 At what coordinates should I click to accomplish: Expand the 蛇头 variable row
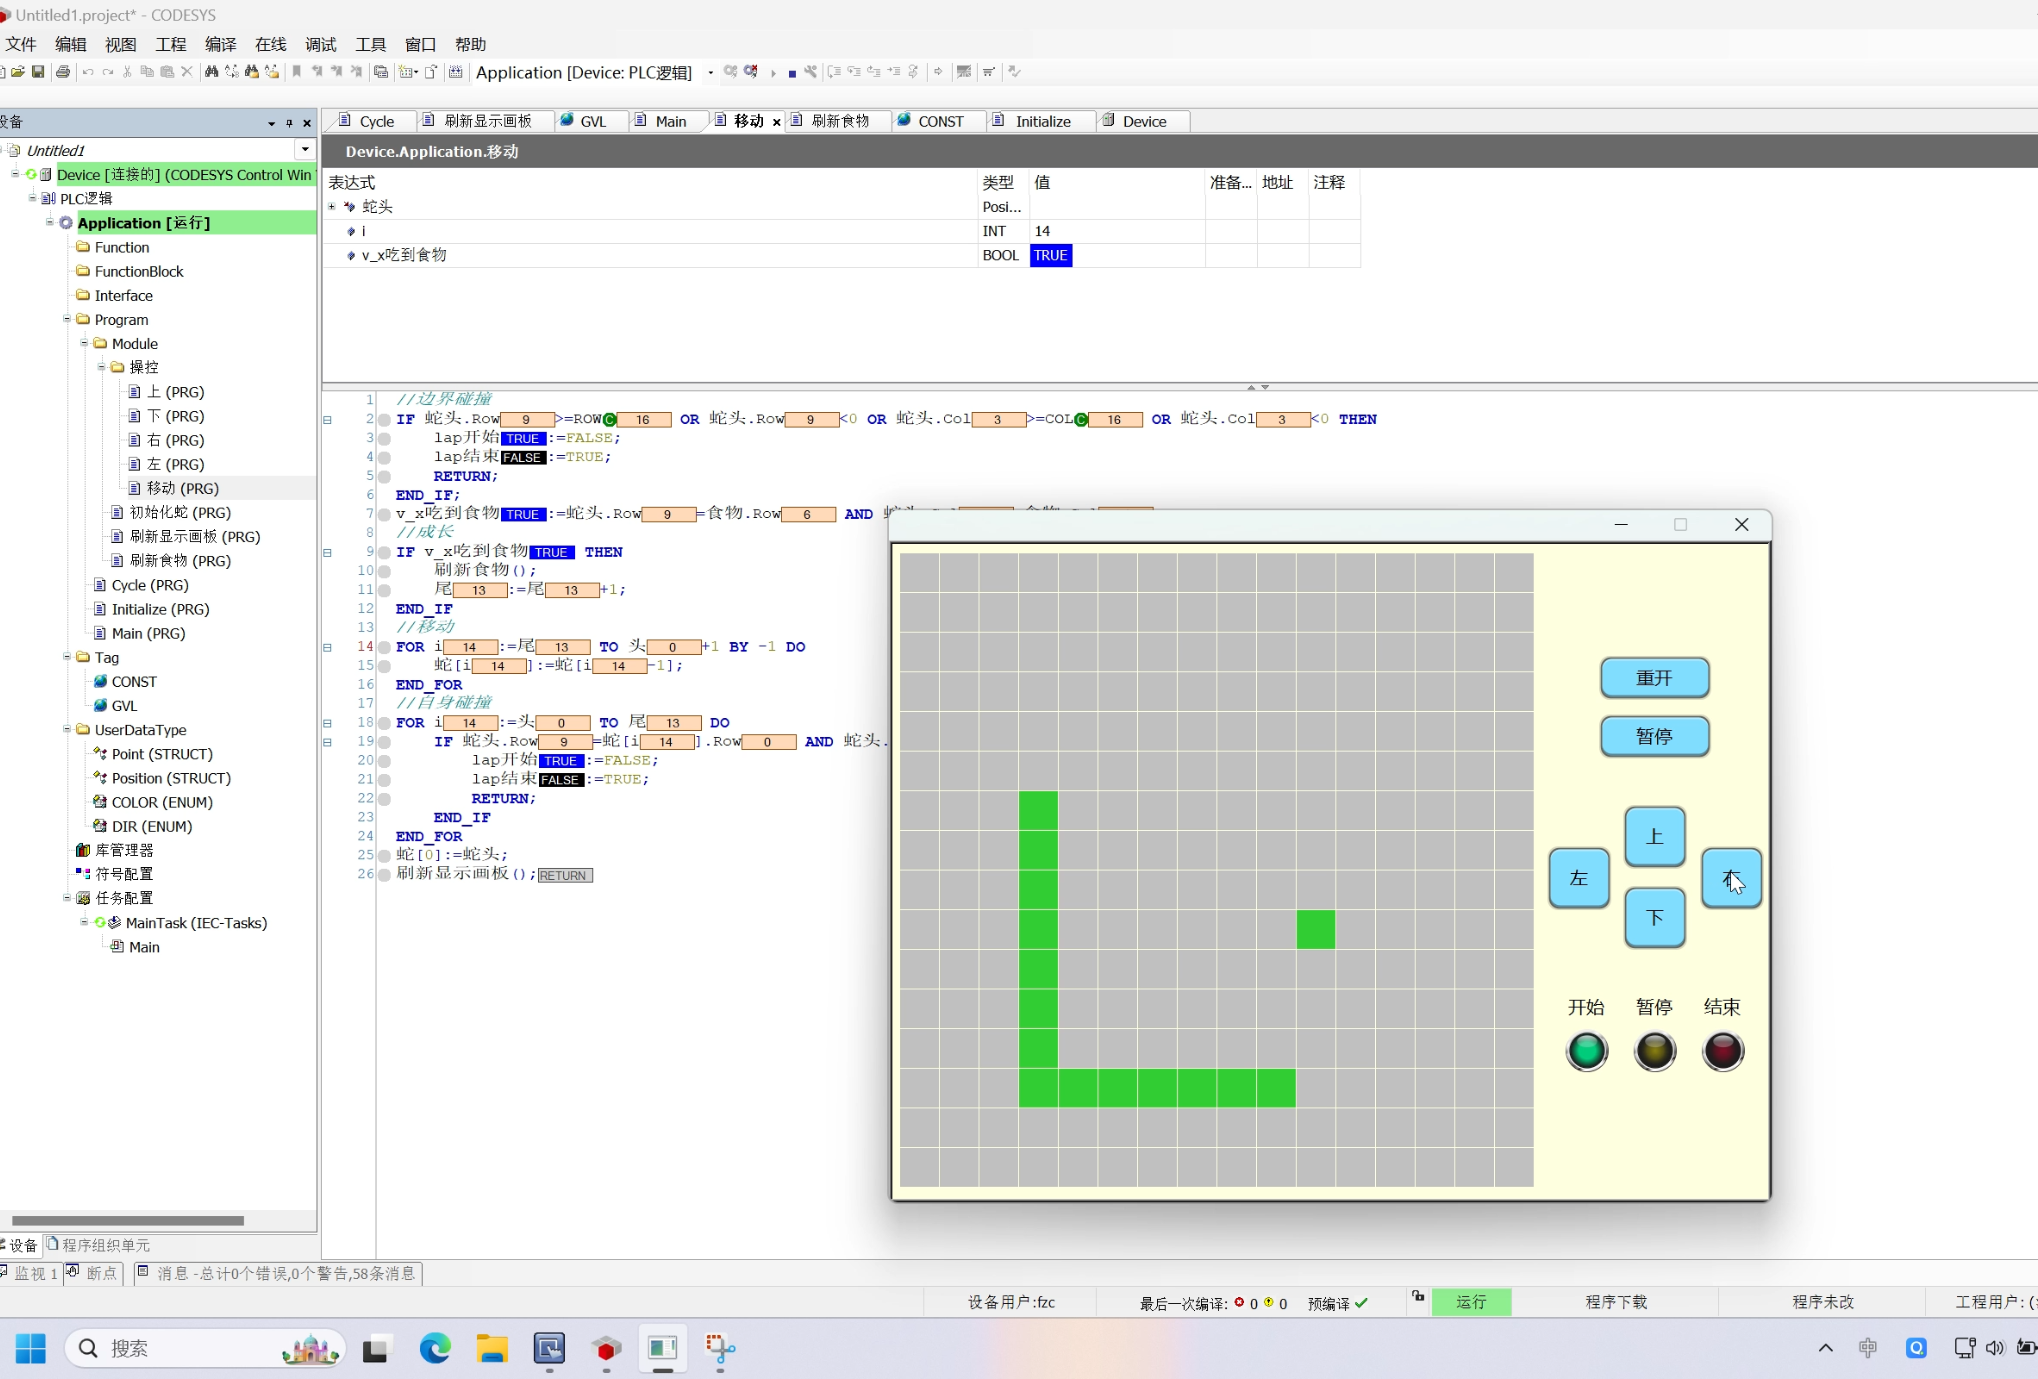click(332, 207)
